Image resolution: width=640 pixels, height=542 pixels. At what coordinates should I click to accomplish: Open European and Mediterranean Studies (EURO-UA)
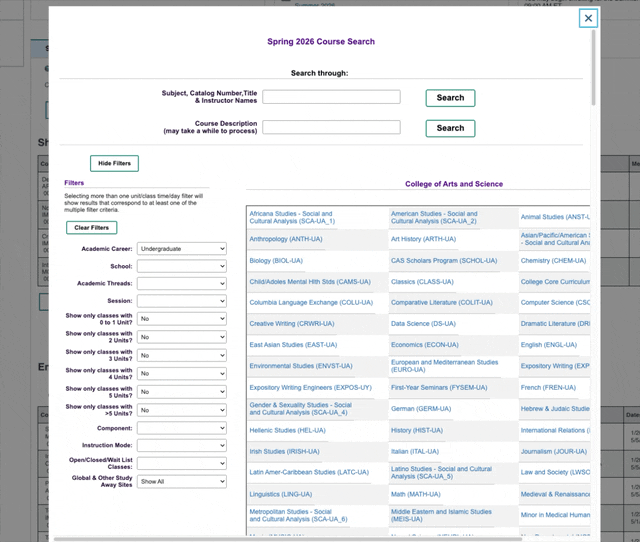(x=444, y=366)
